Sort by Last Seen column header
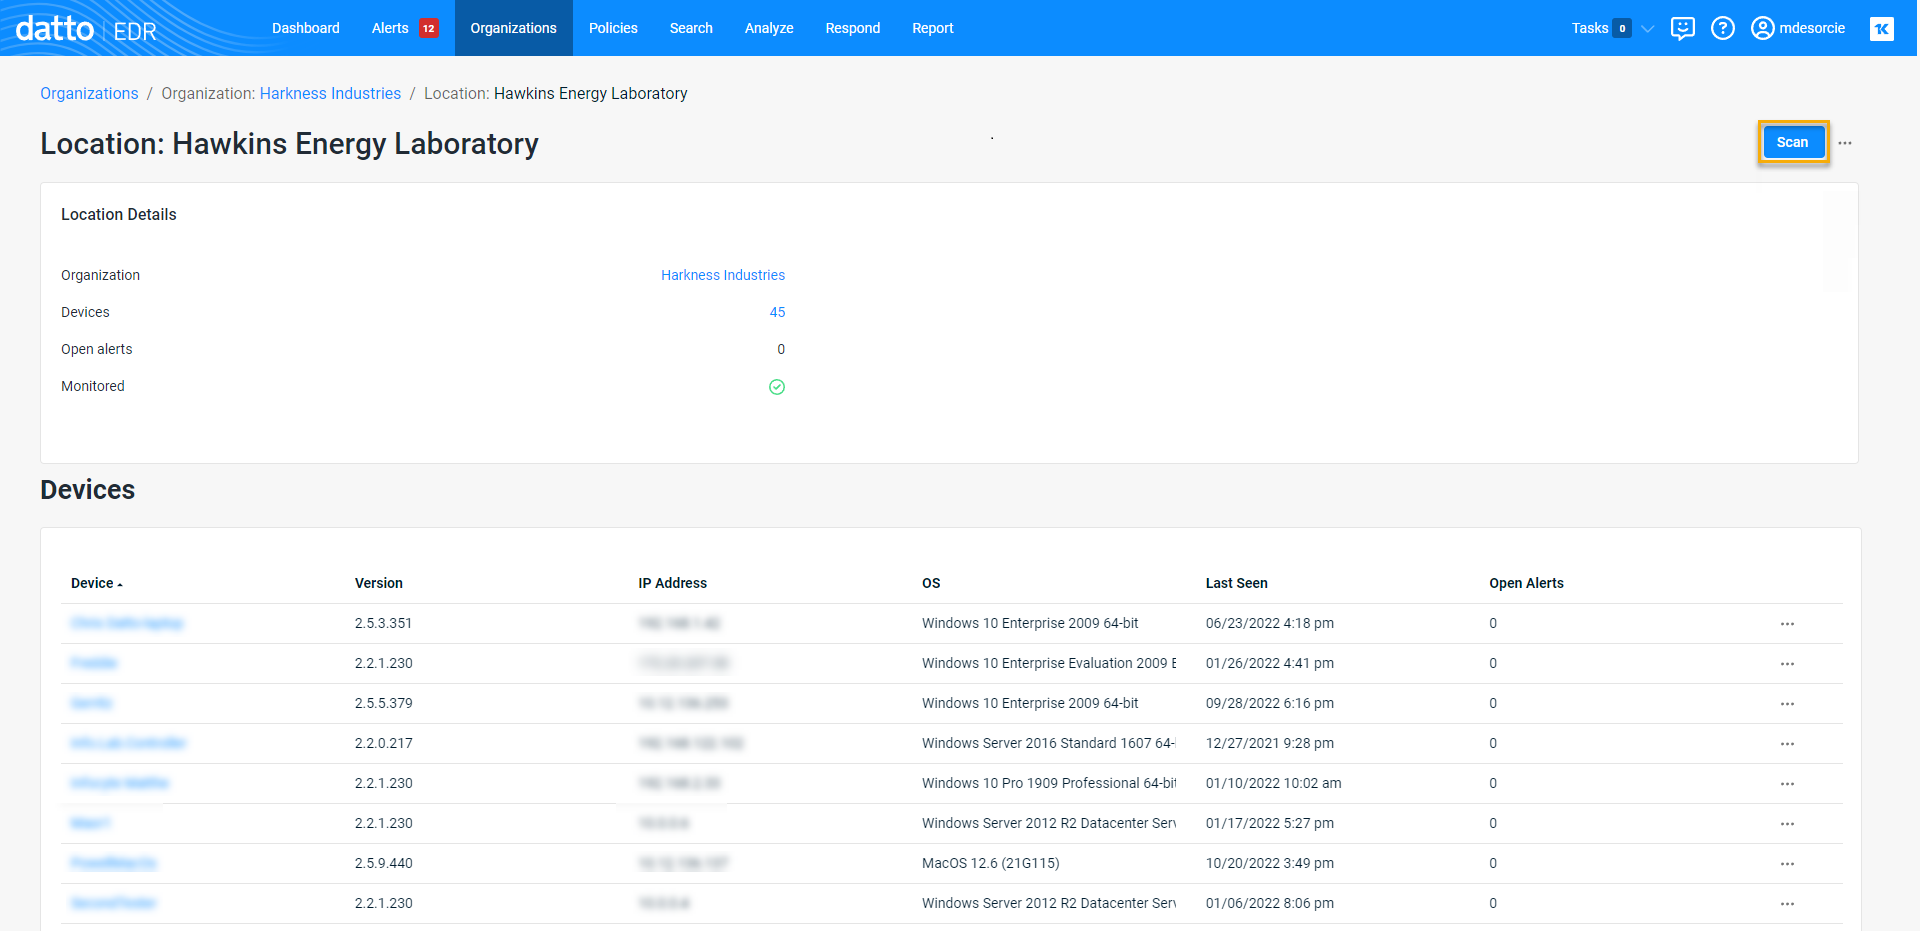The image size is (1920, 931). pyautogui.click(x=1237, y=583)
